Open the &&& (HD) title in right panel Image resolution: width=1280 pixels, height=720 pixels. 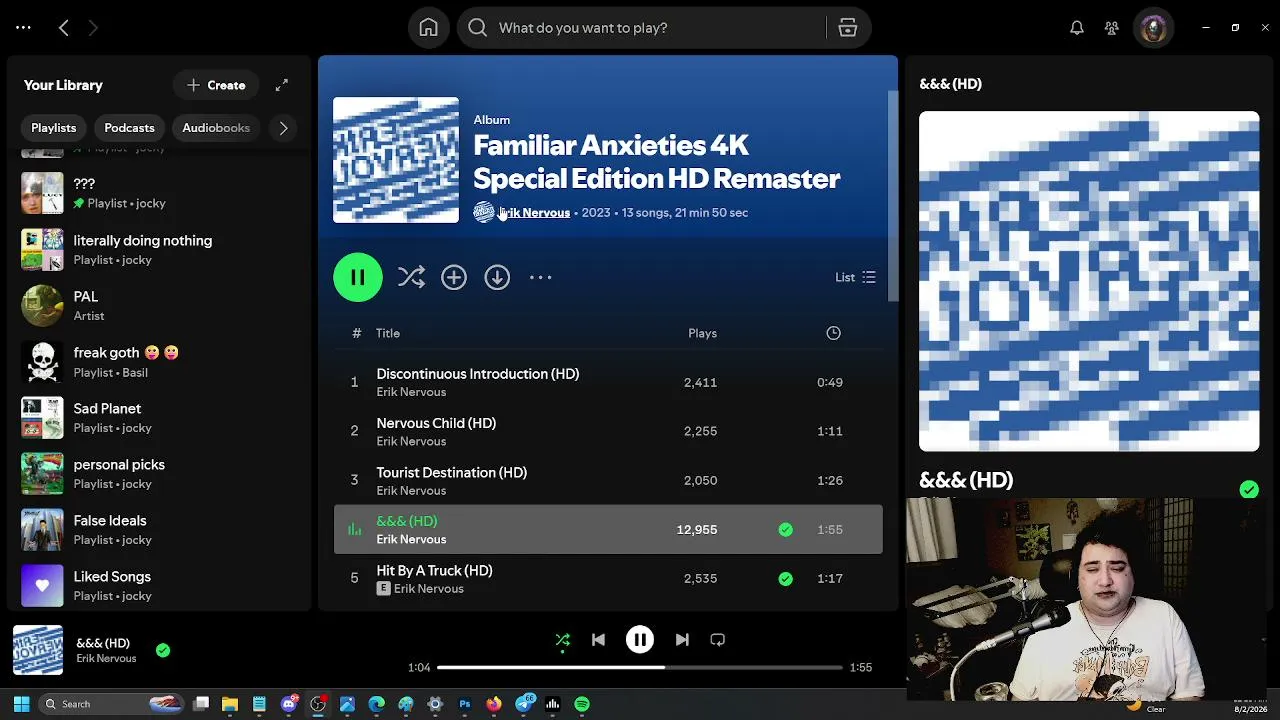pos(966,480)
